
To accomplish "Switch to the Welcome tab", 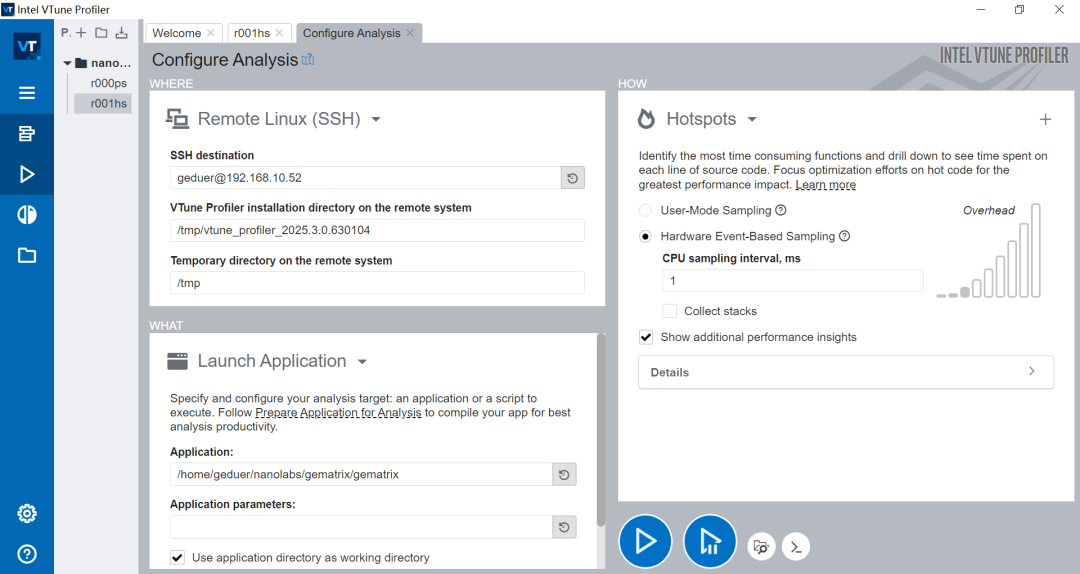I will [x=176, y=33].
